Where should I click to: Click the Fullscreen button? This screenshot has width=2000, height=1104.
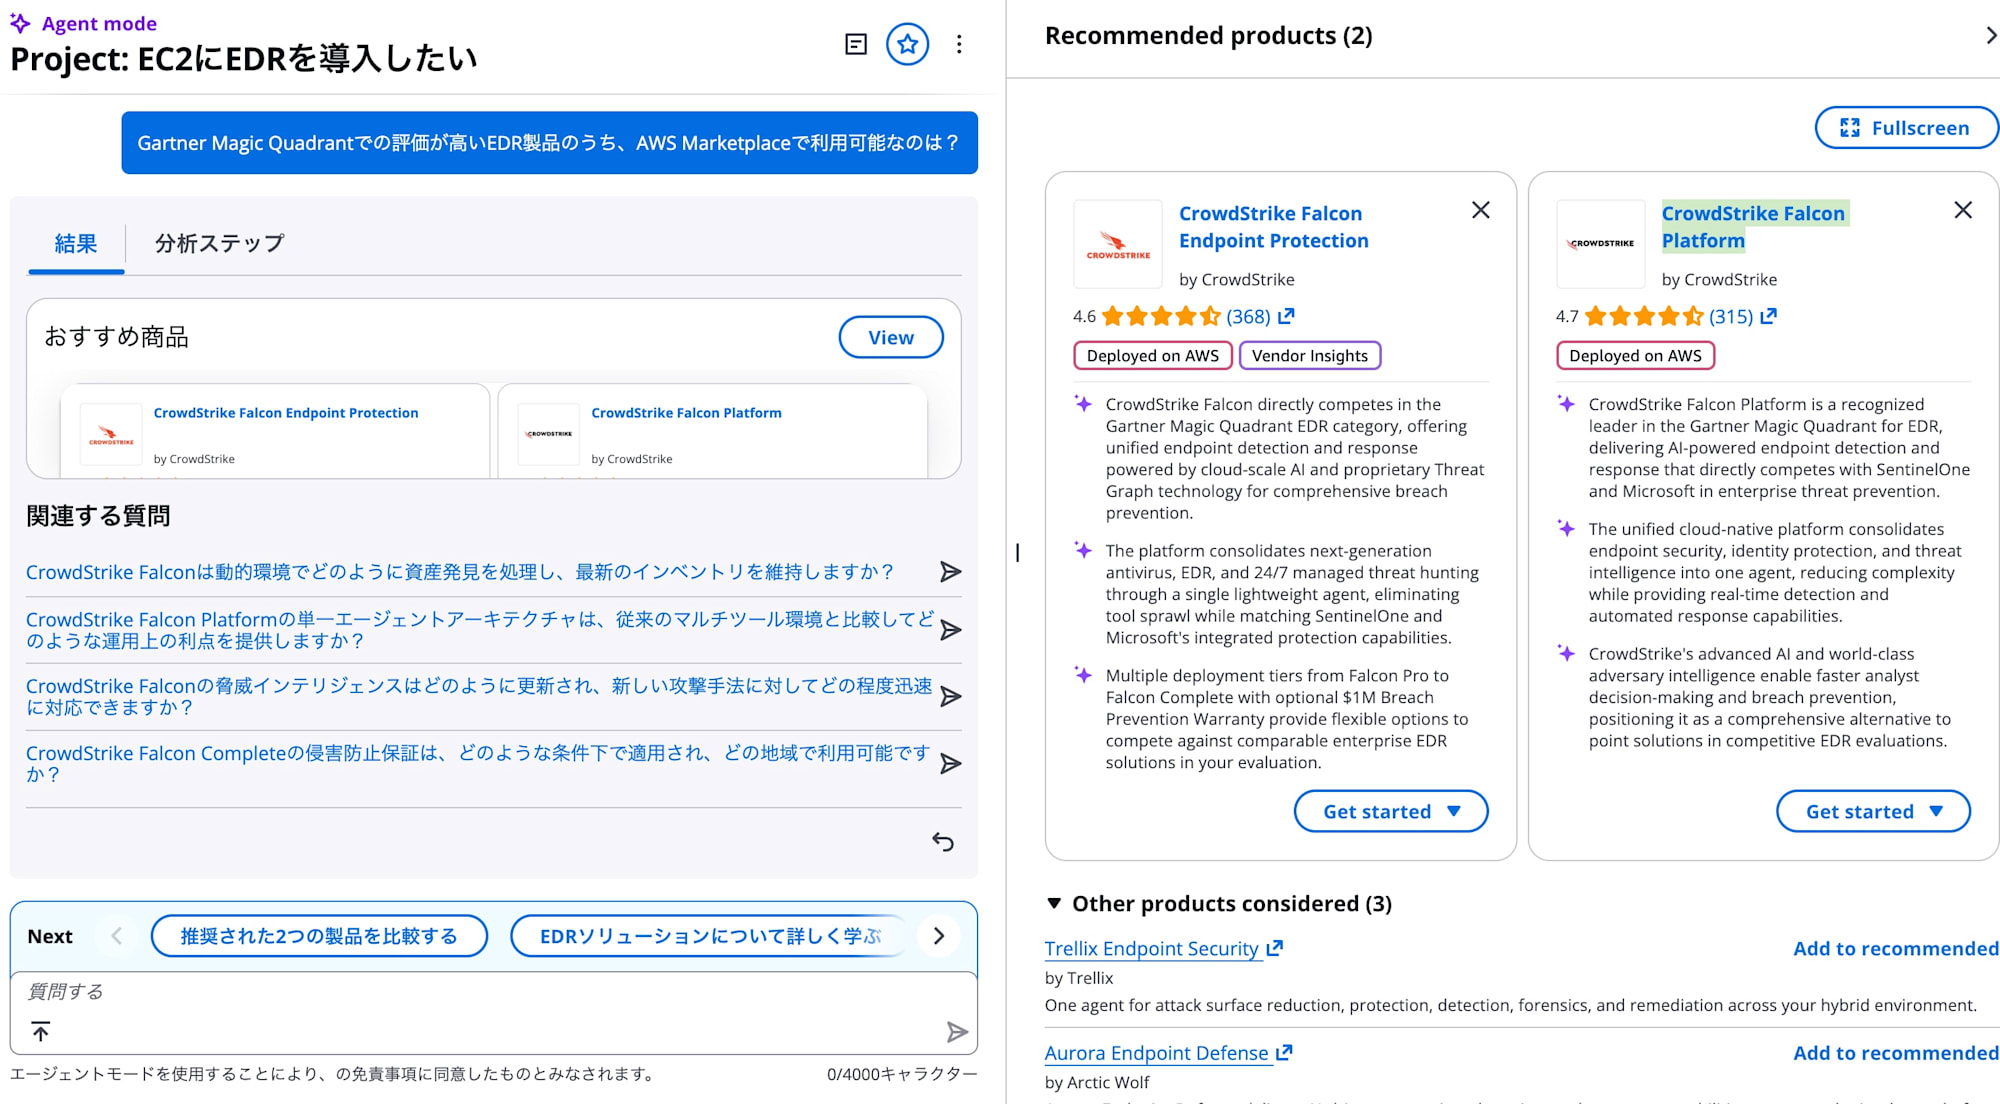tap(1905, 128)
